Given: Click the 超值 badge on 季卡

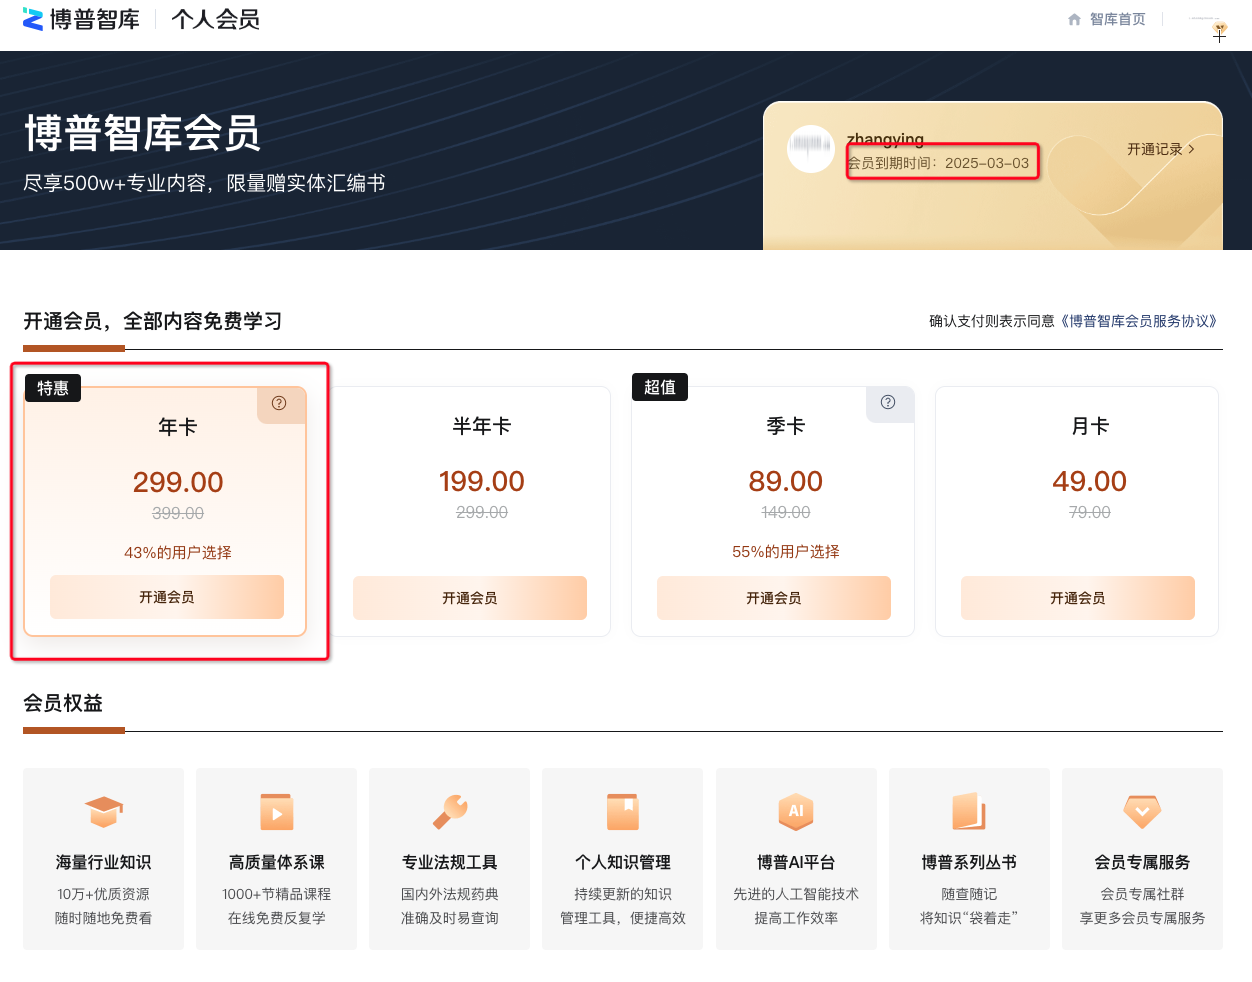Looking at the screenshot, I should pos(660,387).
